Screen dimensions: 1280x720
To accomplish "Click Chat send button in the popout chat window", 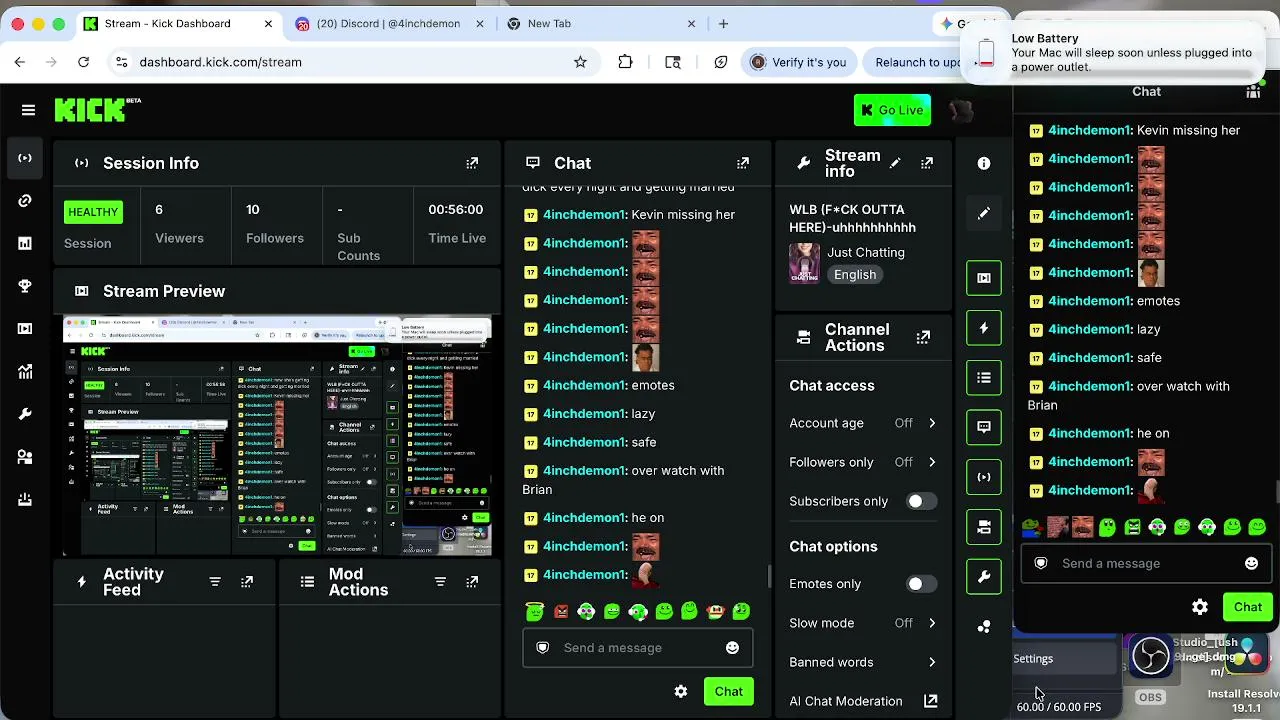I will [1247, 607].
